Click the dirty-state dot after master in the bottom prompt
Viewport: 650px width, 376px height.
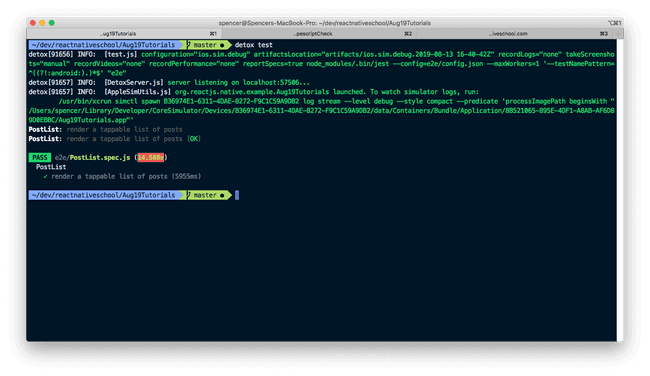coord(222,195)
